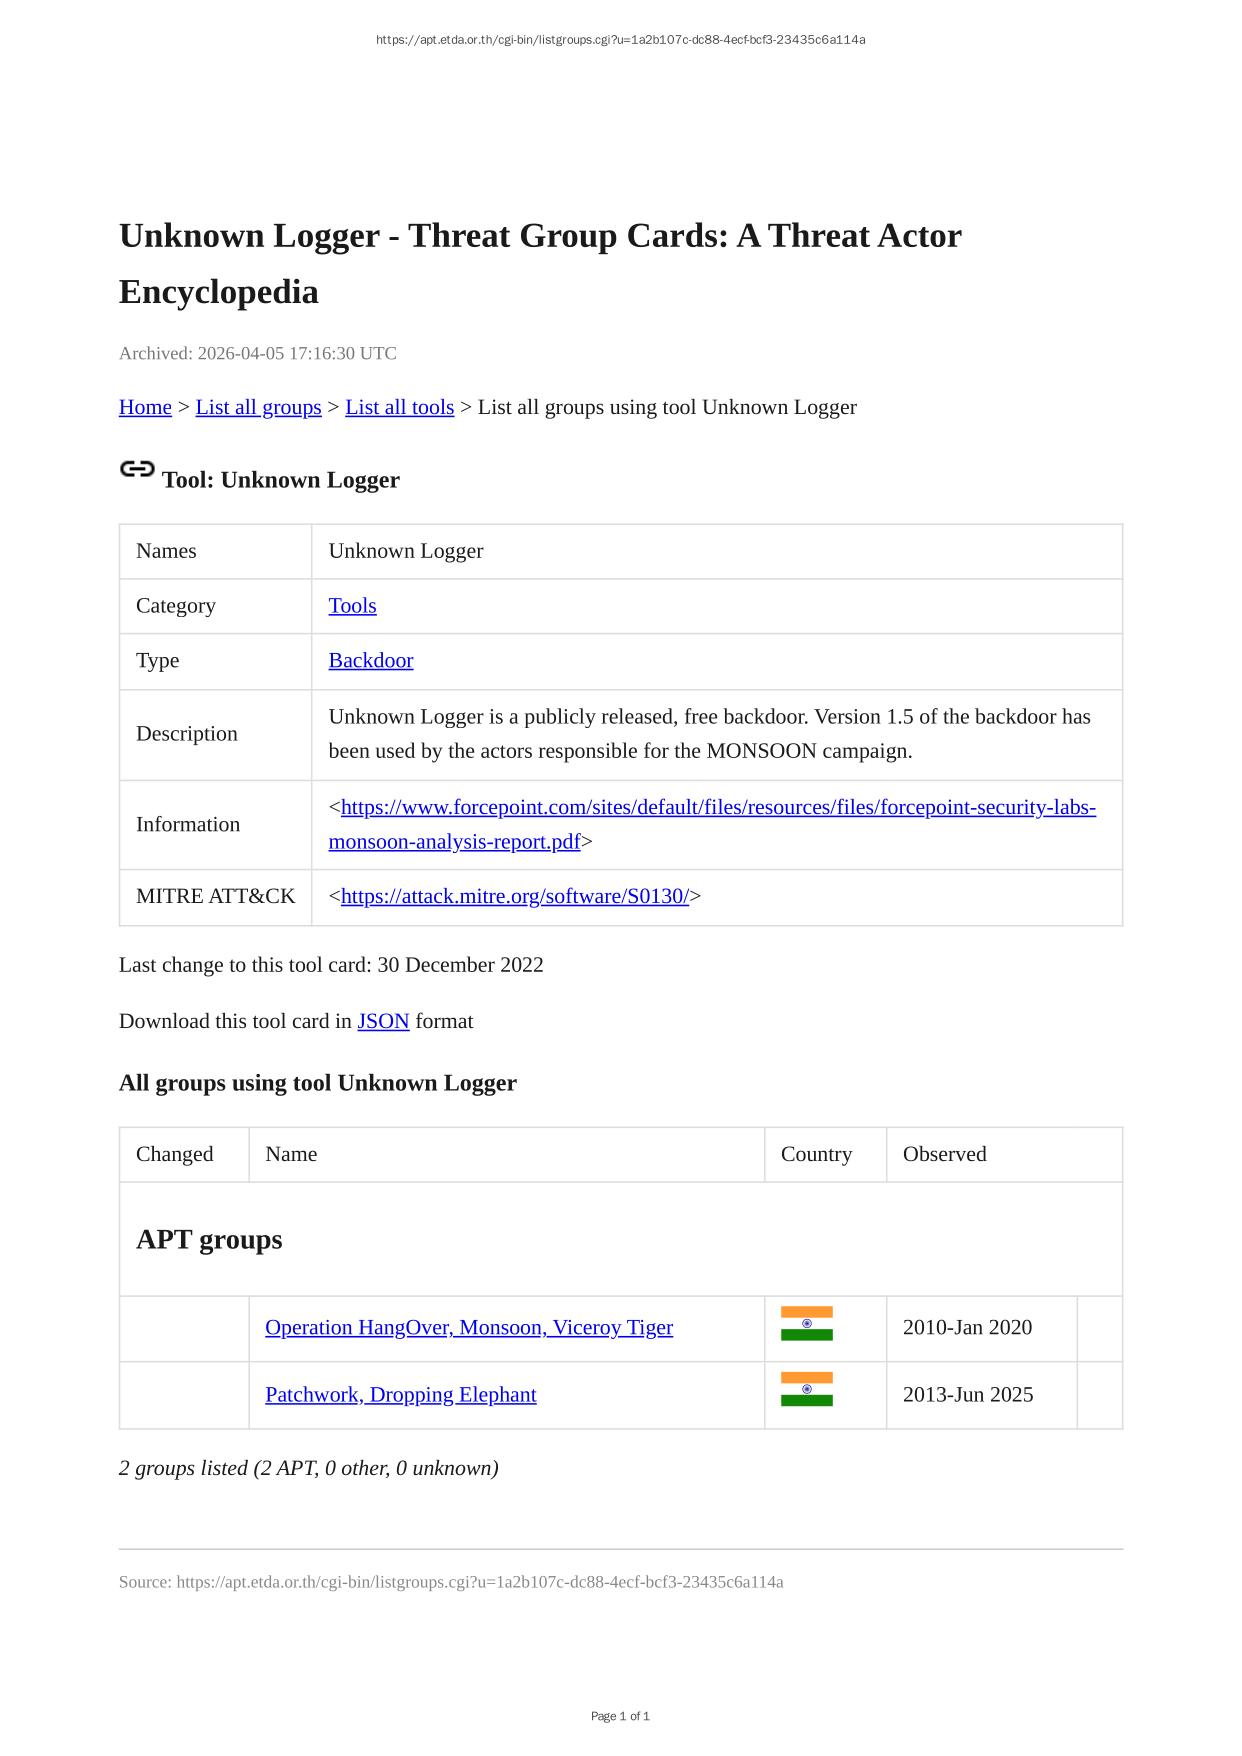The width and height of the screenshot is (1242, 1756).
Task: Open the Home breadcrumb link
Action: [x=145, y=407]
